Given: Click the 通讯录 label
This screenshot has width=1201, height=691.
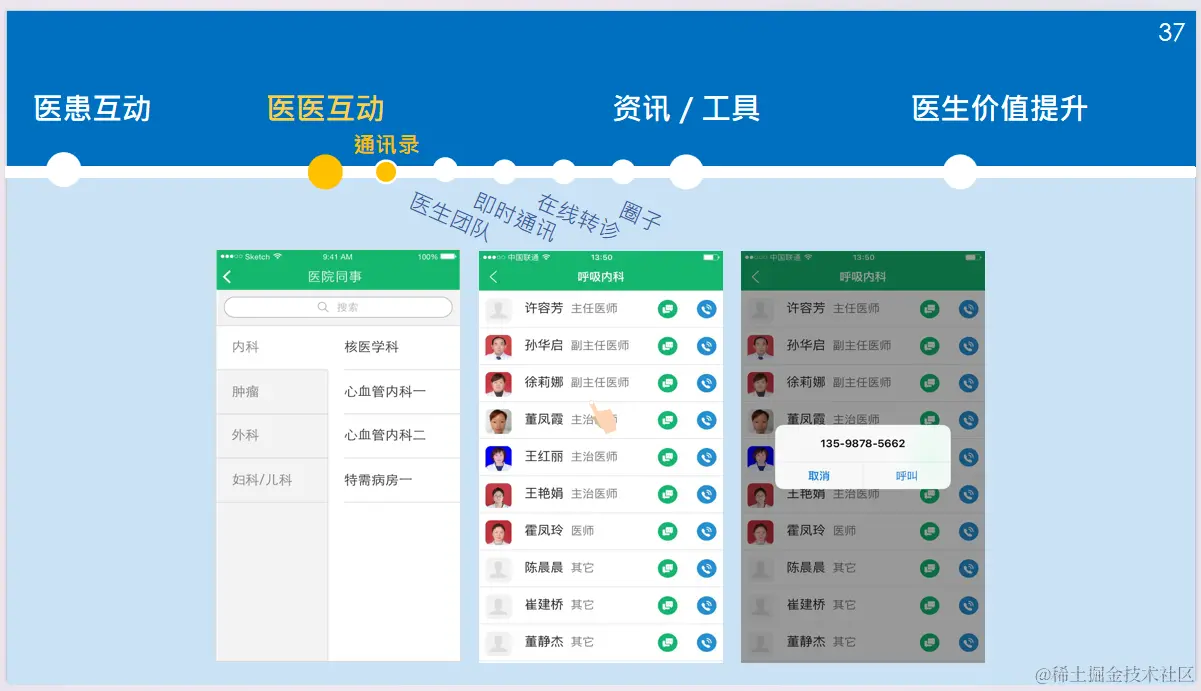Looking at the screenshot, I should click(x=386, y=145).
